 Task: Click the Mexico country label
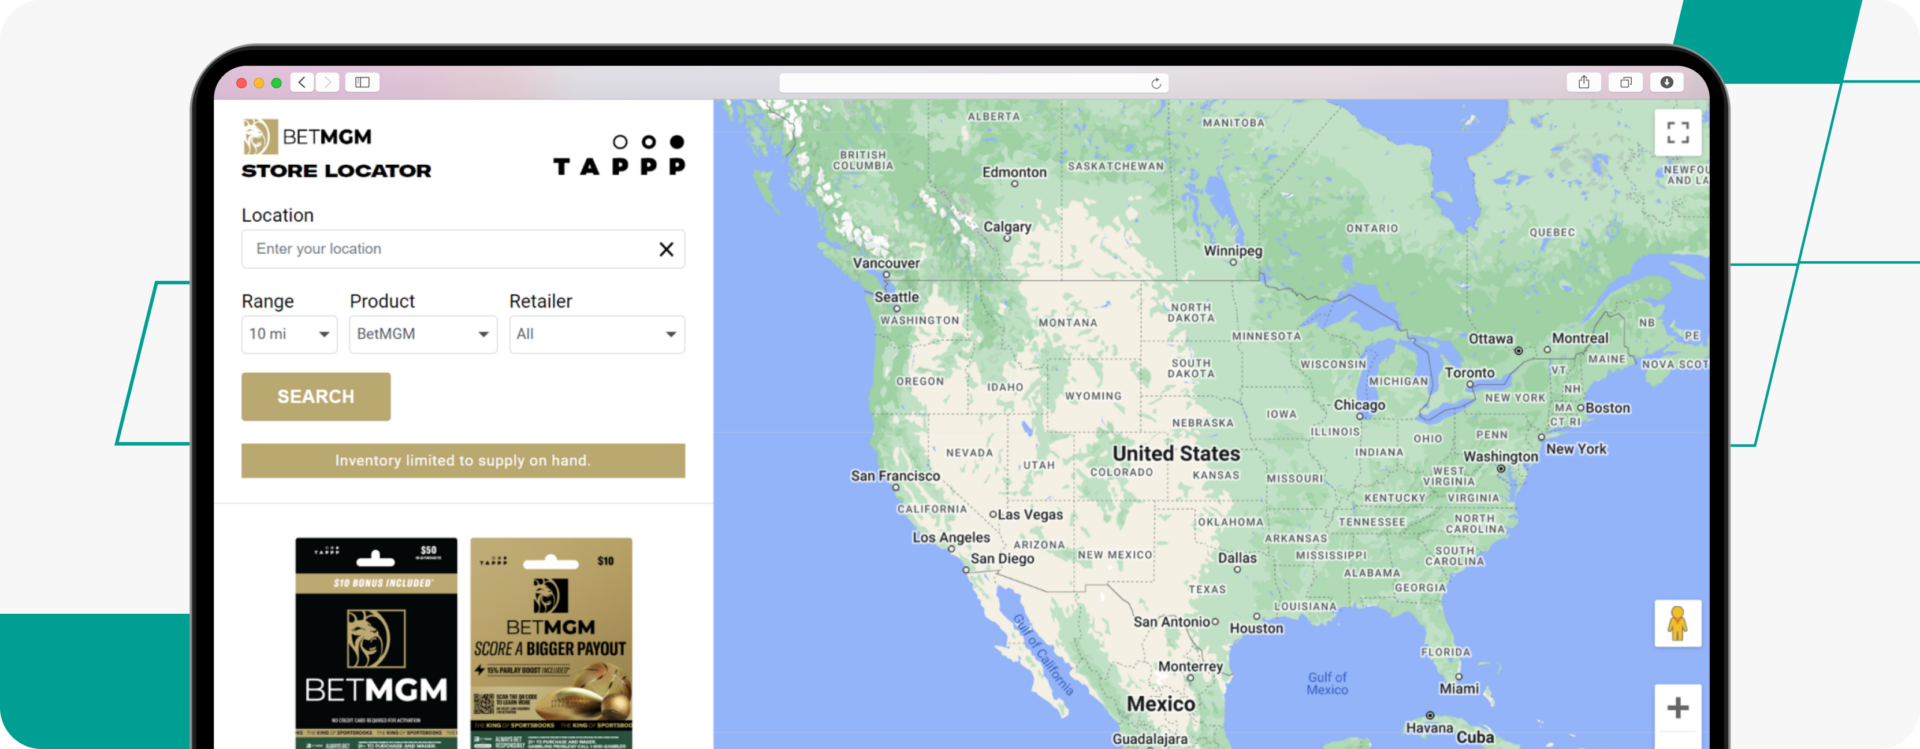click(x=1161, y=704)
